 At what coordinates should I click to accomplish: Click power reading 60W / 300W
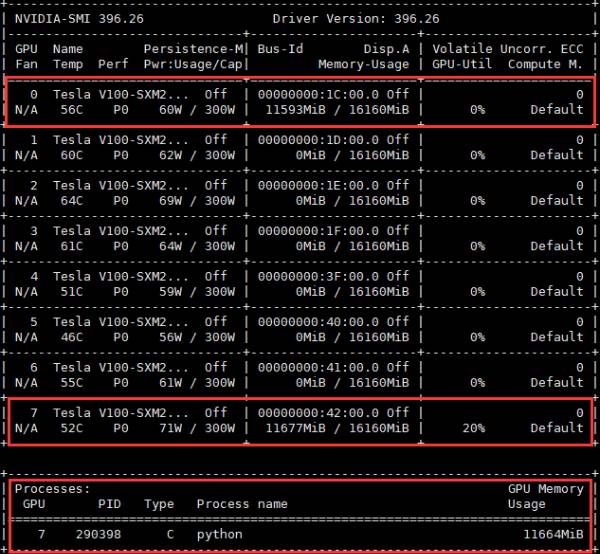coord(197,110)
